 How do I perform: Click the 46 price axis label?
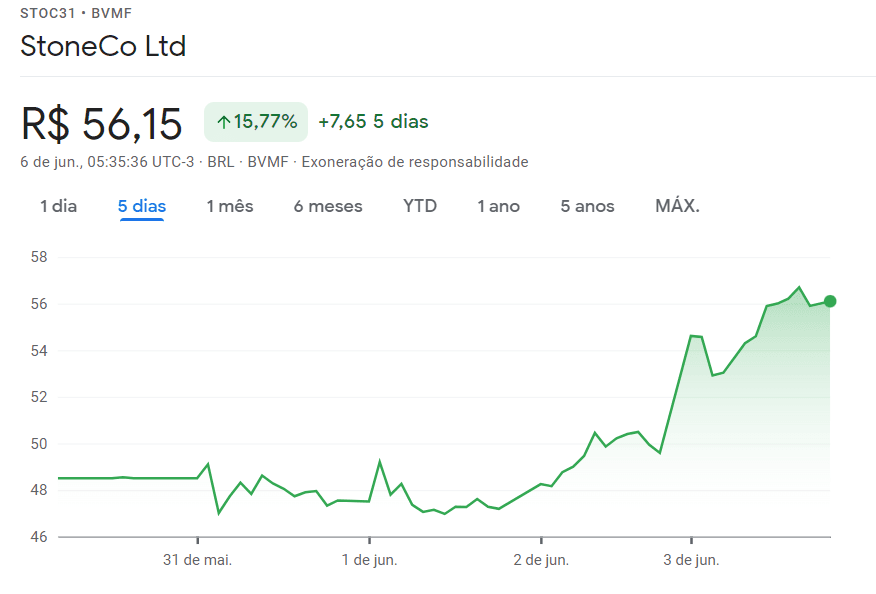pos(39,537)
